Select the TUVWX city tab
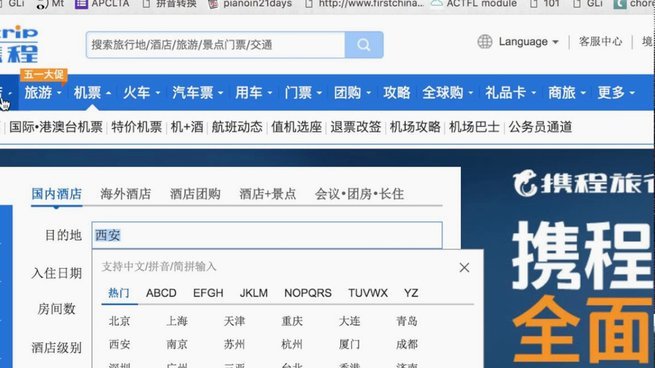Image resolution: width=655 pixels, height=368 pixels. tap(368, 293)
